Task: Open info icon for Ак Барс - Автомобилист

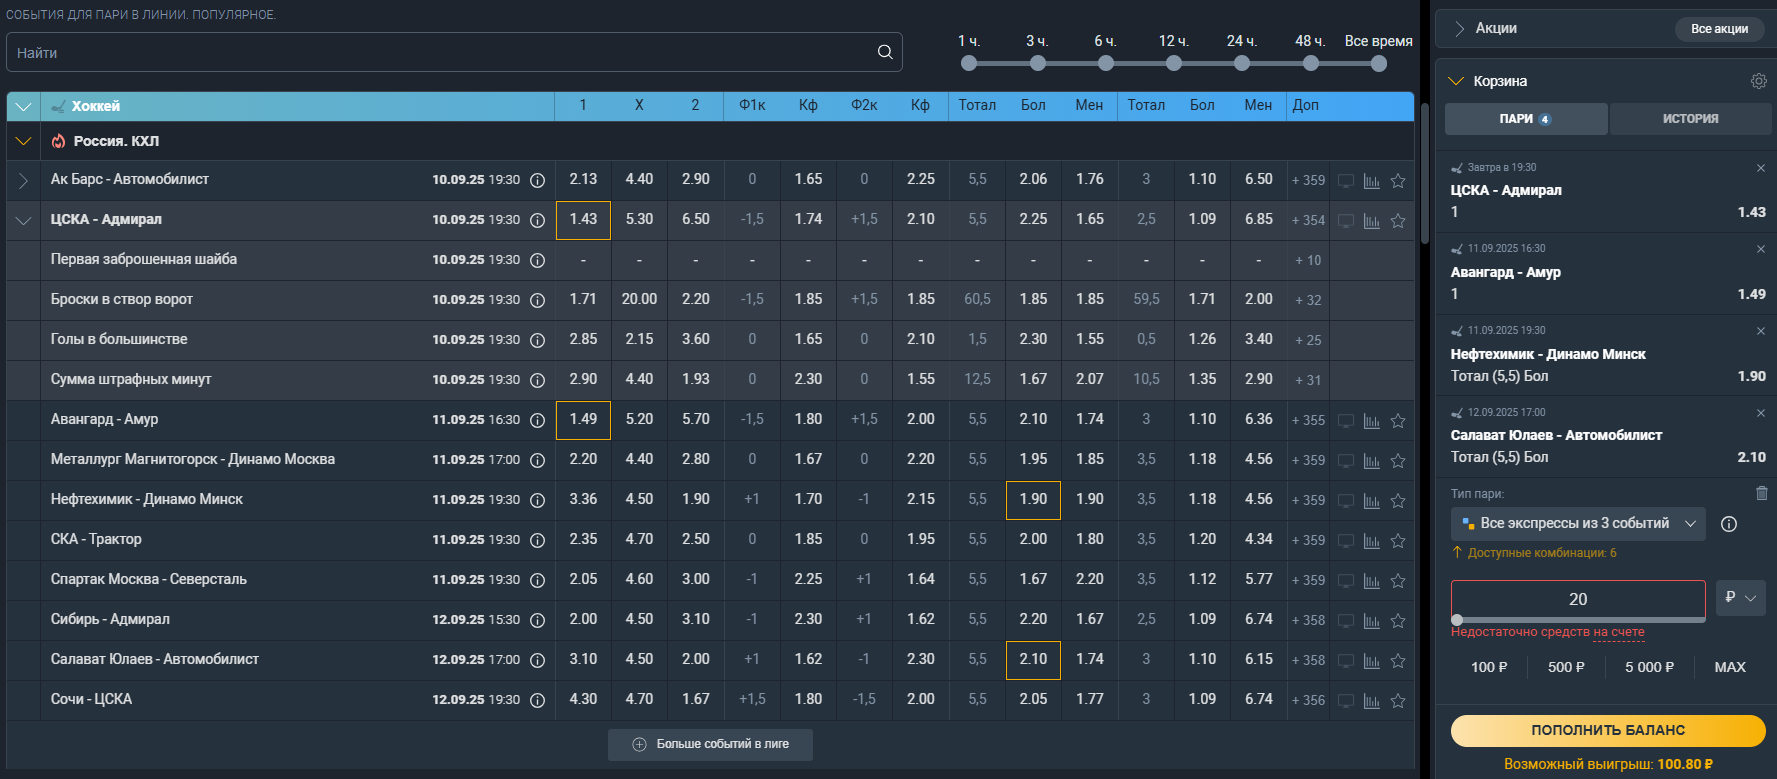Action: [537, 180]
